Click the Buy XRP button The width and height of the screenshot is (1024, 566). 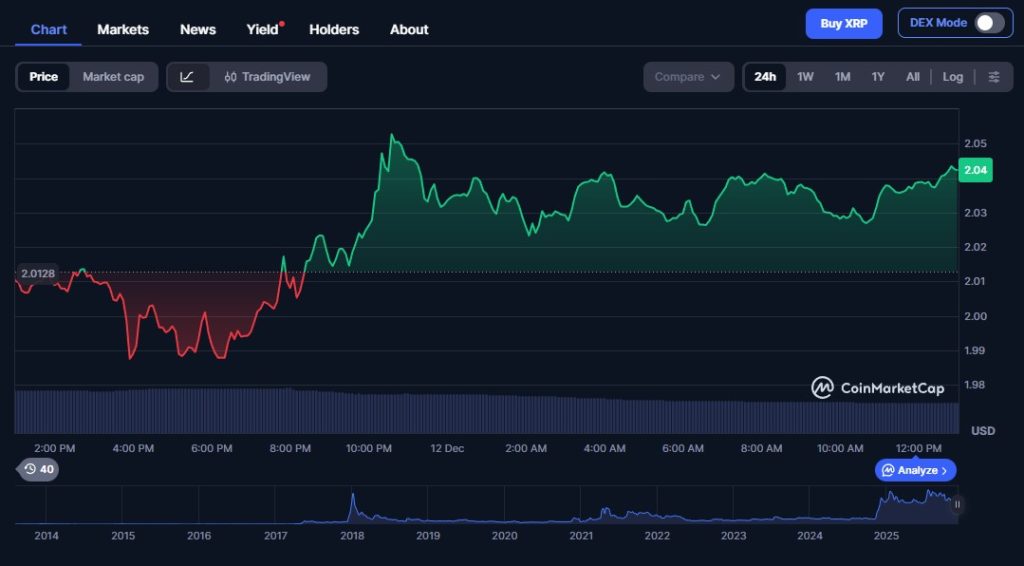[843, 23]
